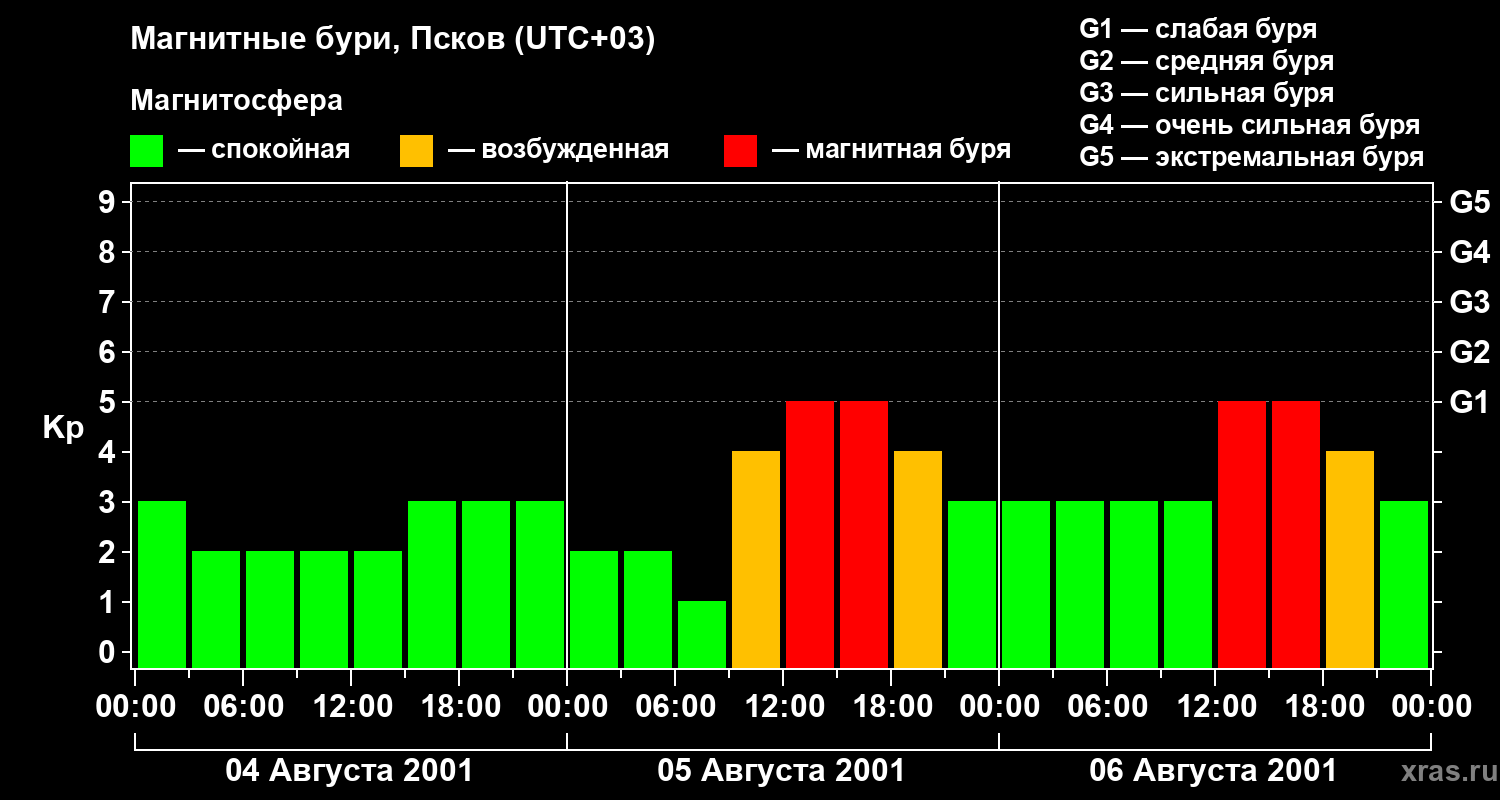Click the '06 Августа 2001' date label
Screen dimensions: 1500x800
click(x=1213, y=771)
